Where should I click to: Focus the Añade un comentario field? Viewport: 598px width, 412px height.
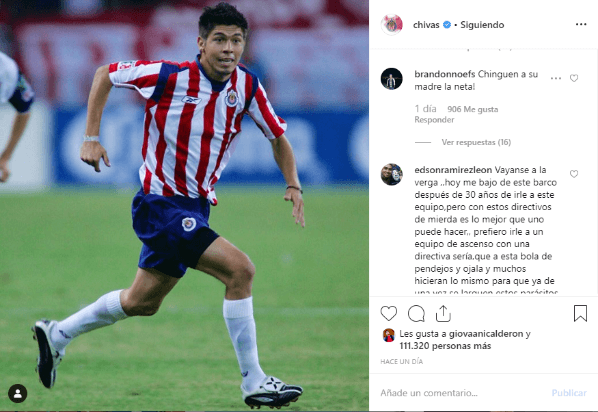click(x=463, y=393)
